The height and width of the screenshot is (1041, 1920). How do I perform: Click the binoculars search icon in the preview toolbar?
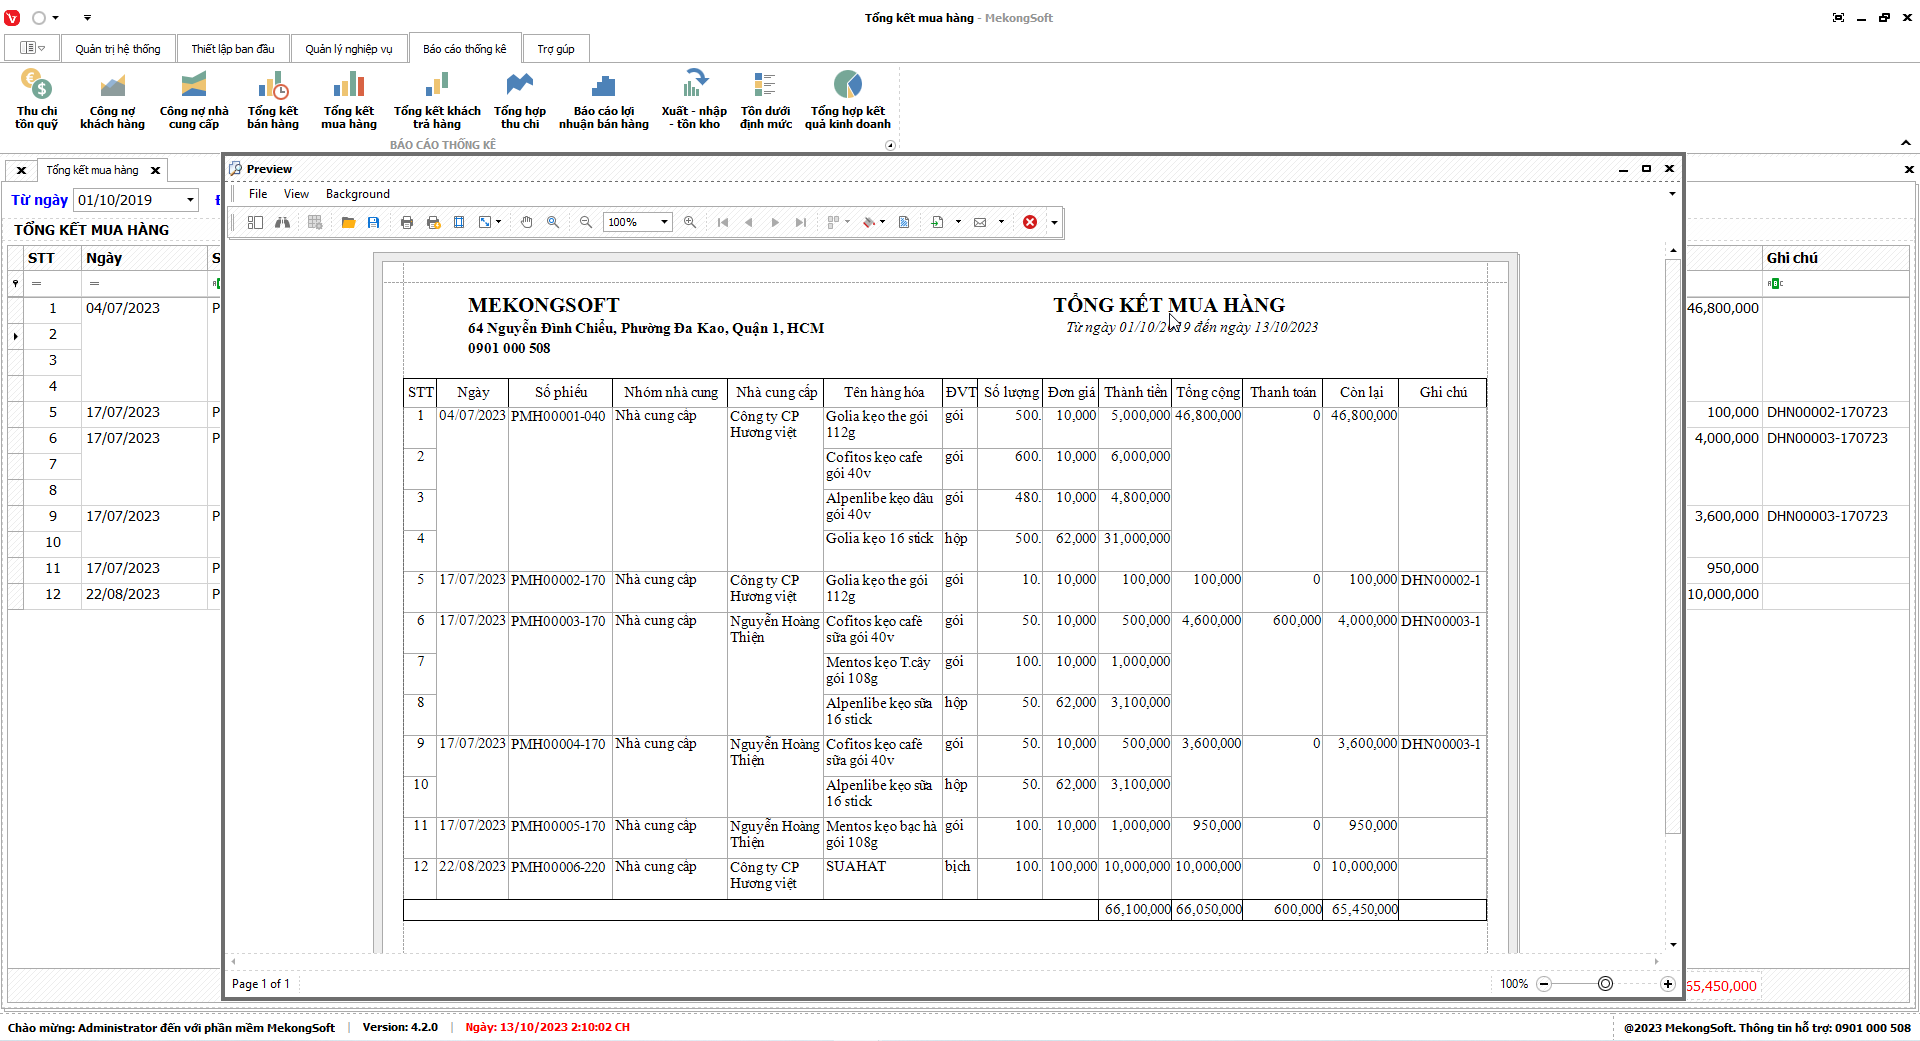tap(283, 222)
